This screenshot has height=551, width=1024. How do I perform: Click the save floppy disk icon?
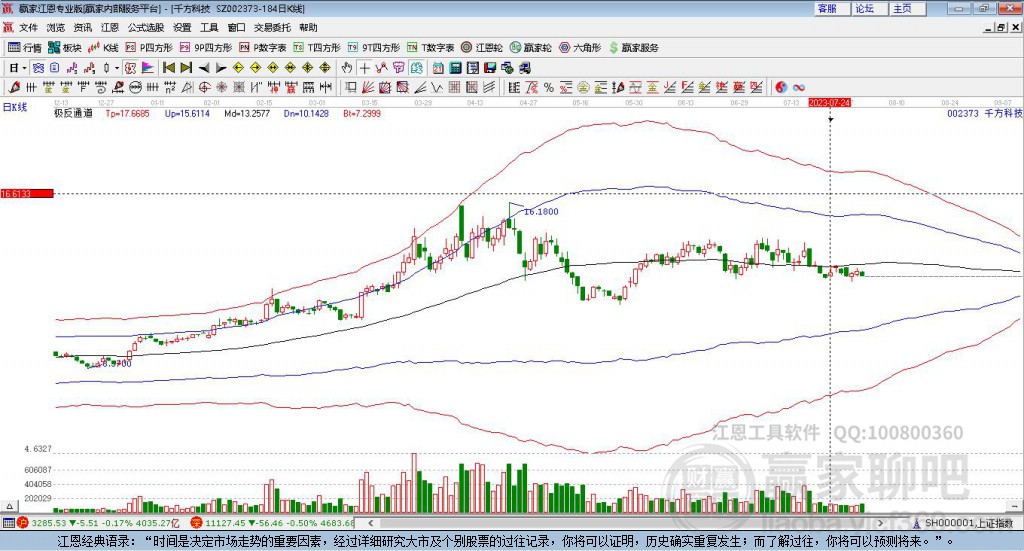[x=490, y=68]
